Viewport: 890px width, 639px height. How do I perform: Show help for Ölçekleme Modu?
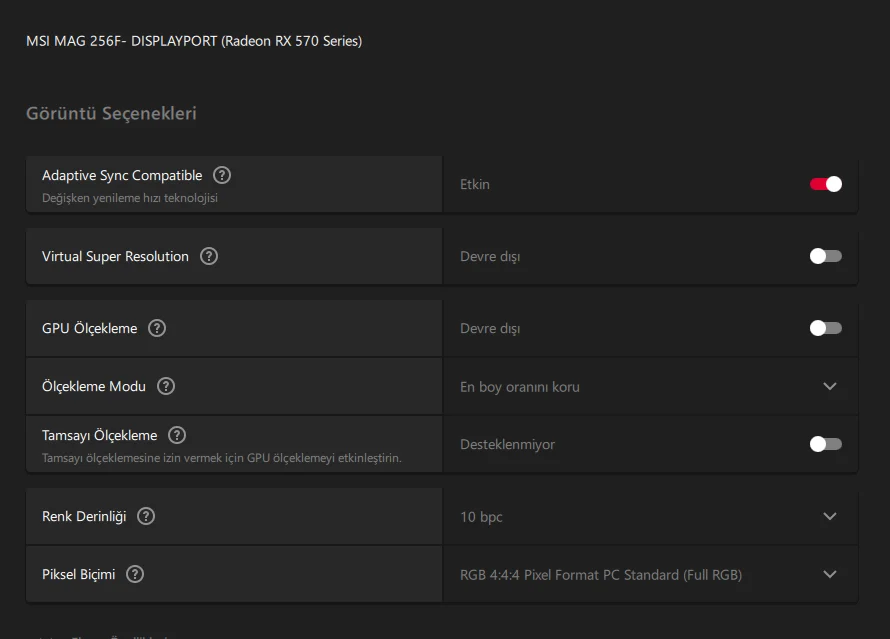pos(166,386)
